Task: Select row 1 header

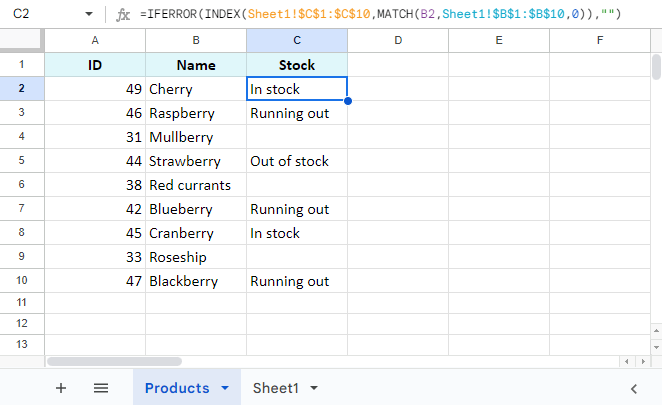Action: (22, 65)
